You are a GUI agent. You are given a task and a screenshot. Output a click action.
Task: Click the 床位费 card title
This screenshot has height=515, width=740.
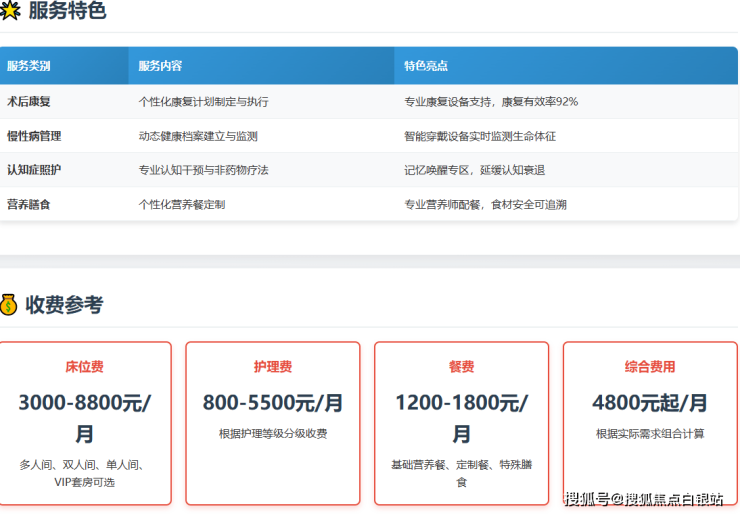85,367
